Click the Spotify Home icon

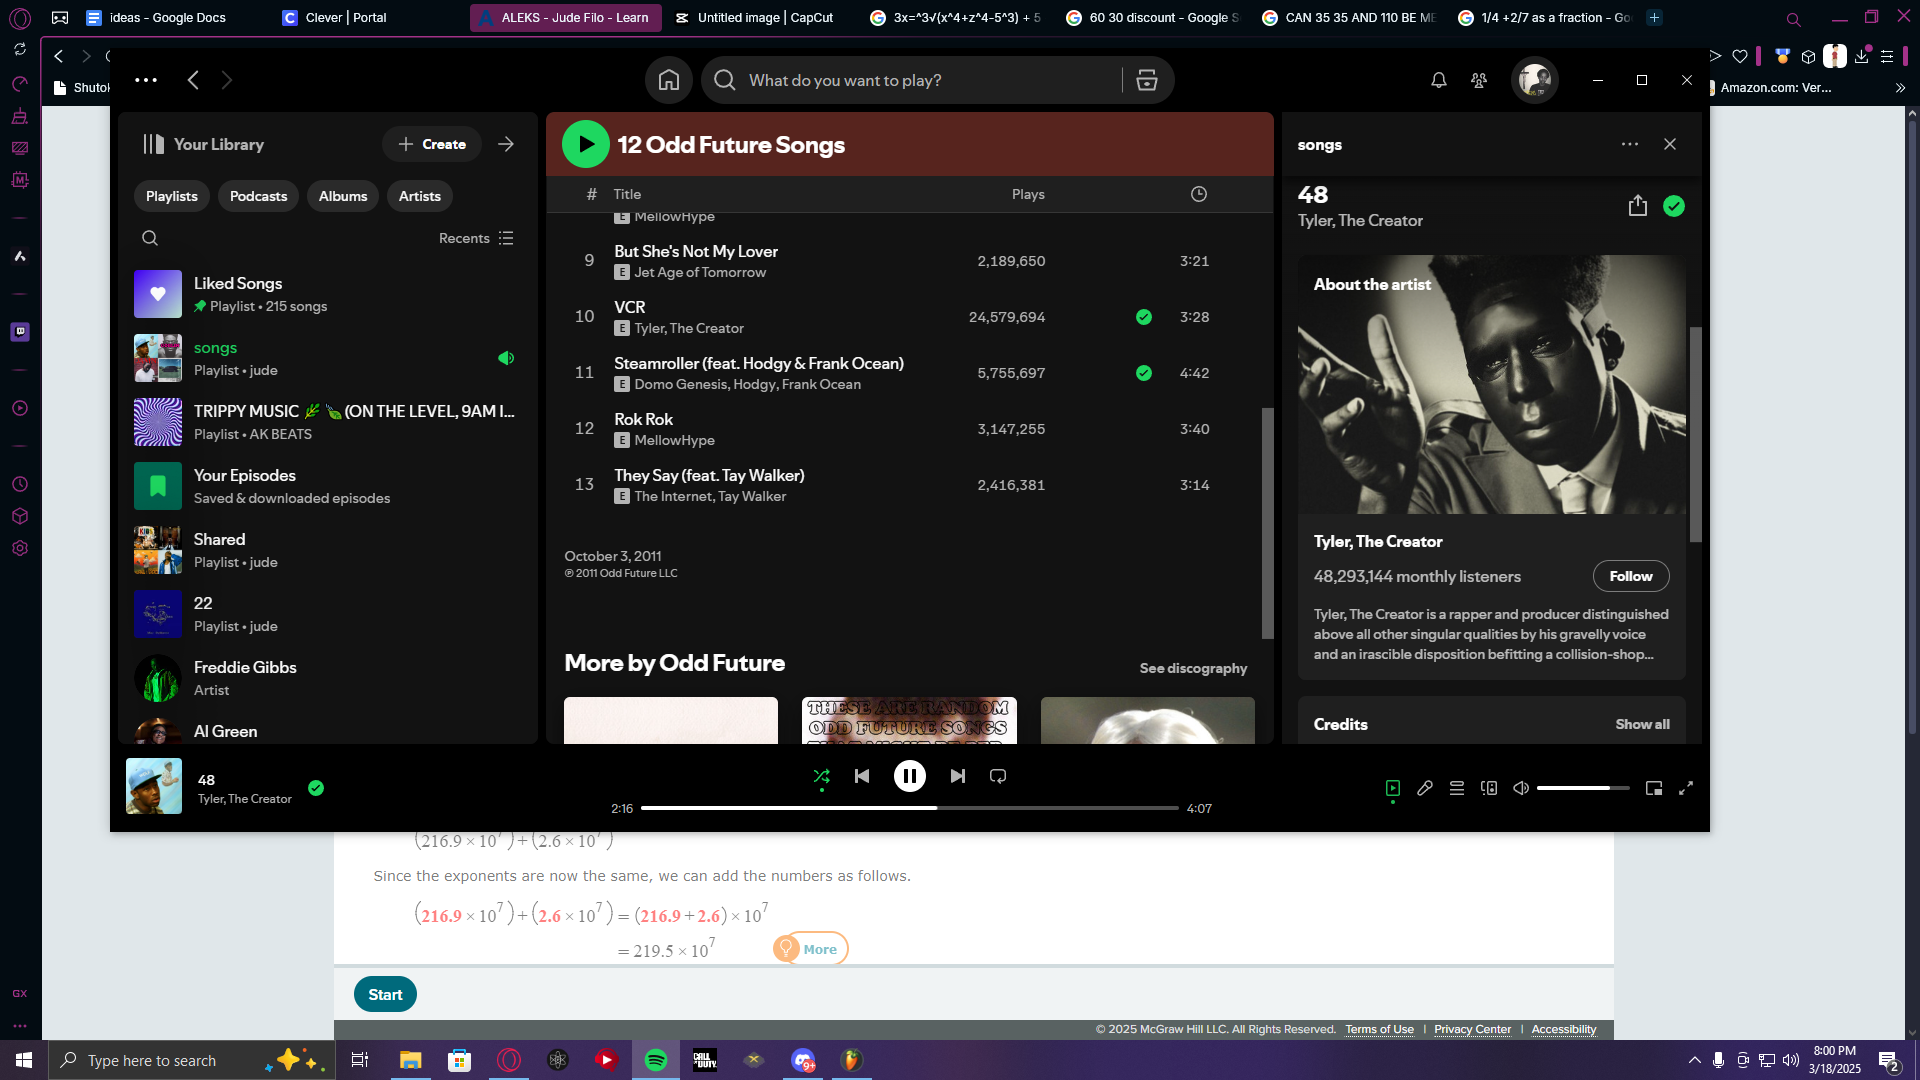[669, 80]
